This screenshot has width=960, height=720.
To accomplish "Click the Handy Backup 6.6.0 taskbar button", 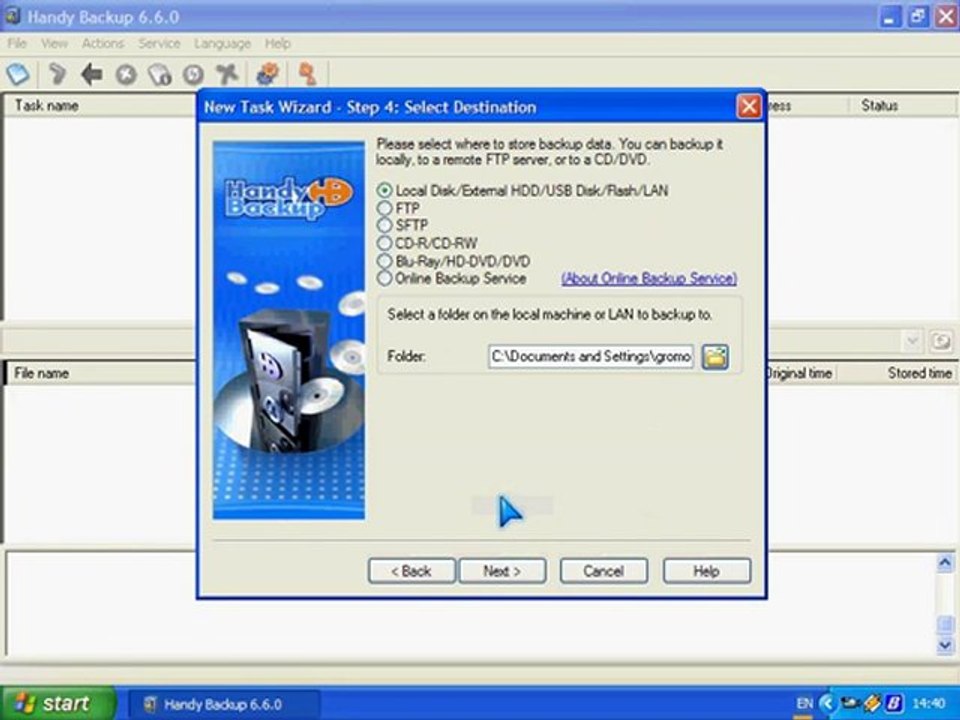I will pos(223,704).
